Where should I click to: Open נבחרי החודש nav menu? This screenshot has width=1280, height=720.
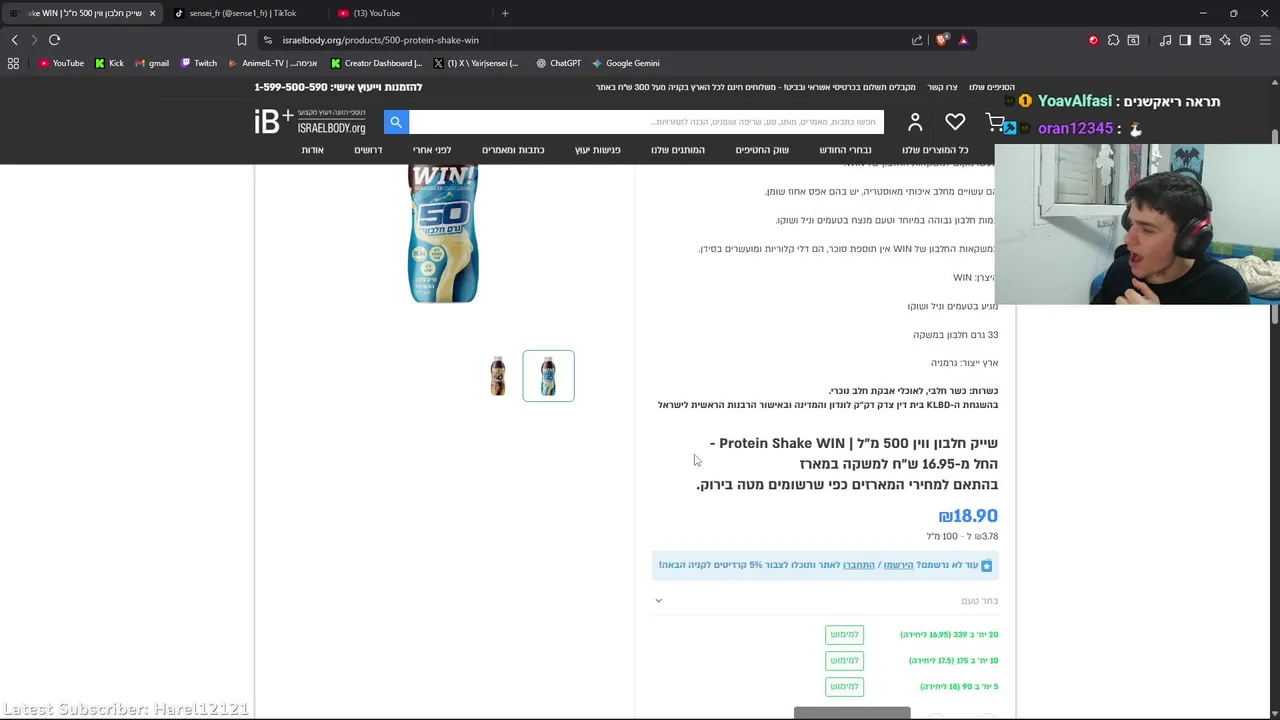pyautogui.click(x=845, y=150)
